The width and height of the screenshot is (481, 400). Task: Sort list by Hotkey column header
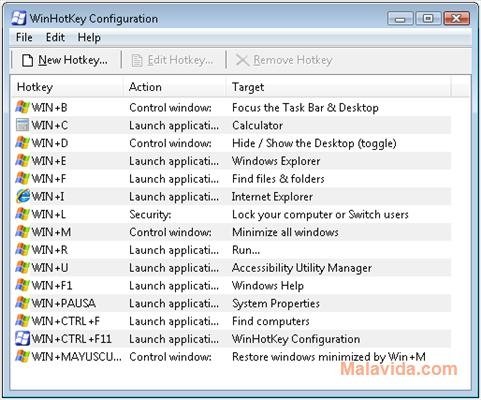pyautogui.click(x=67, y=87)
